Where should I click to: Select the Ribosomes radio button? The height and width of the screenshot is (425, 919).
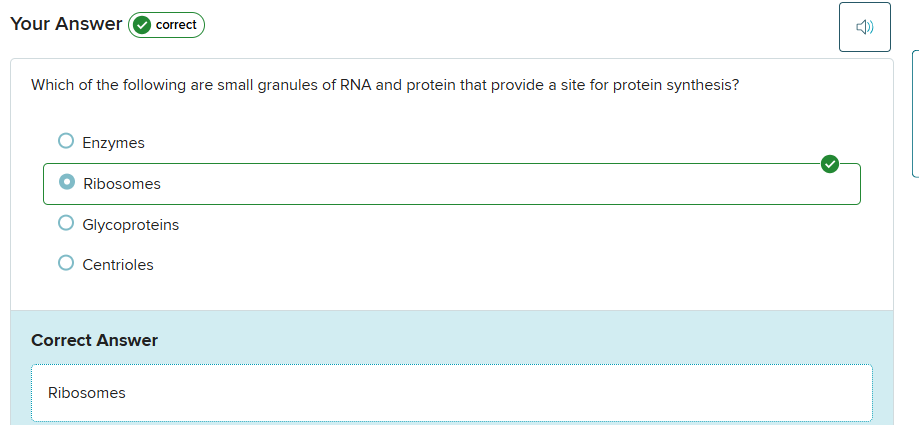point(67,183)
